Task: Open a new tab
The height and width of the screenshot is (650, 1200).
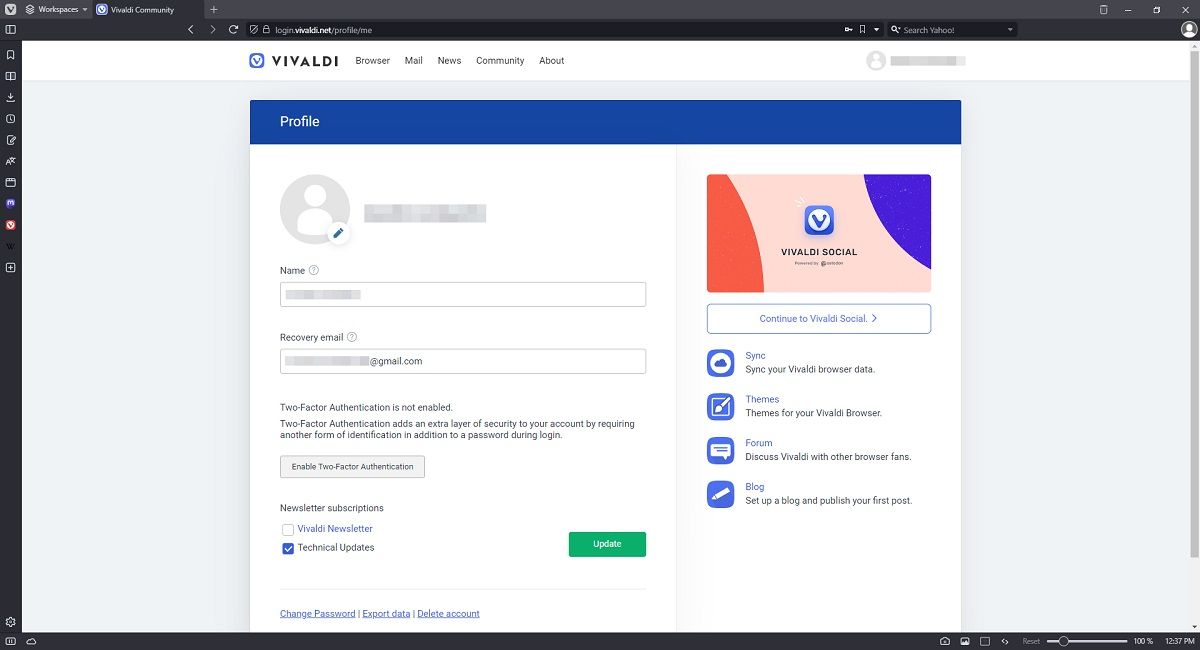Action: [x=214, y=9]
